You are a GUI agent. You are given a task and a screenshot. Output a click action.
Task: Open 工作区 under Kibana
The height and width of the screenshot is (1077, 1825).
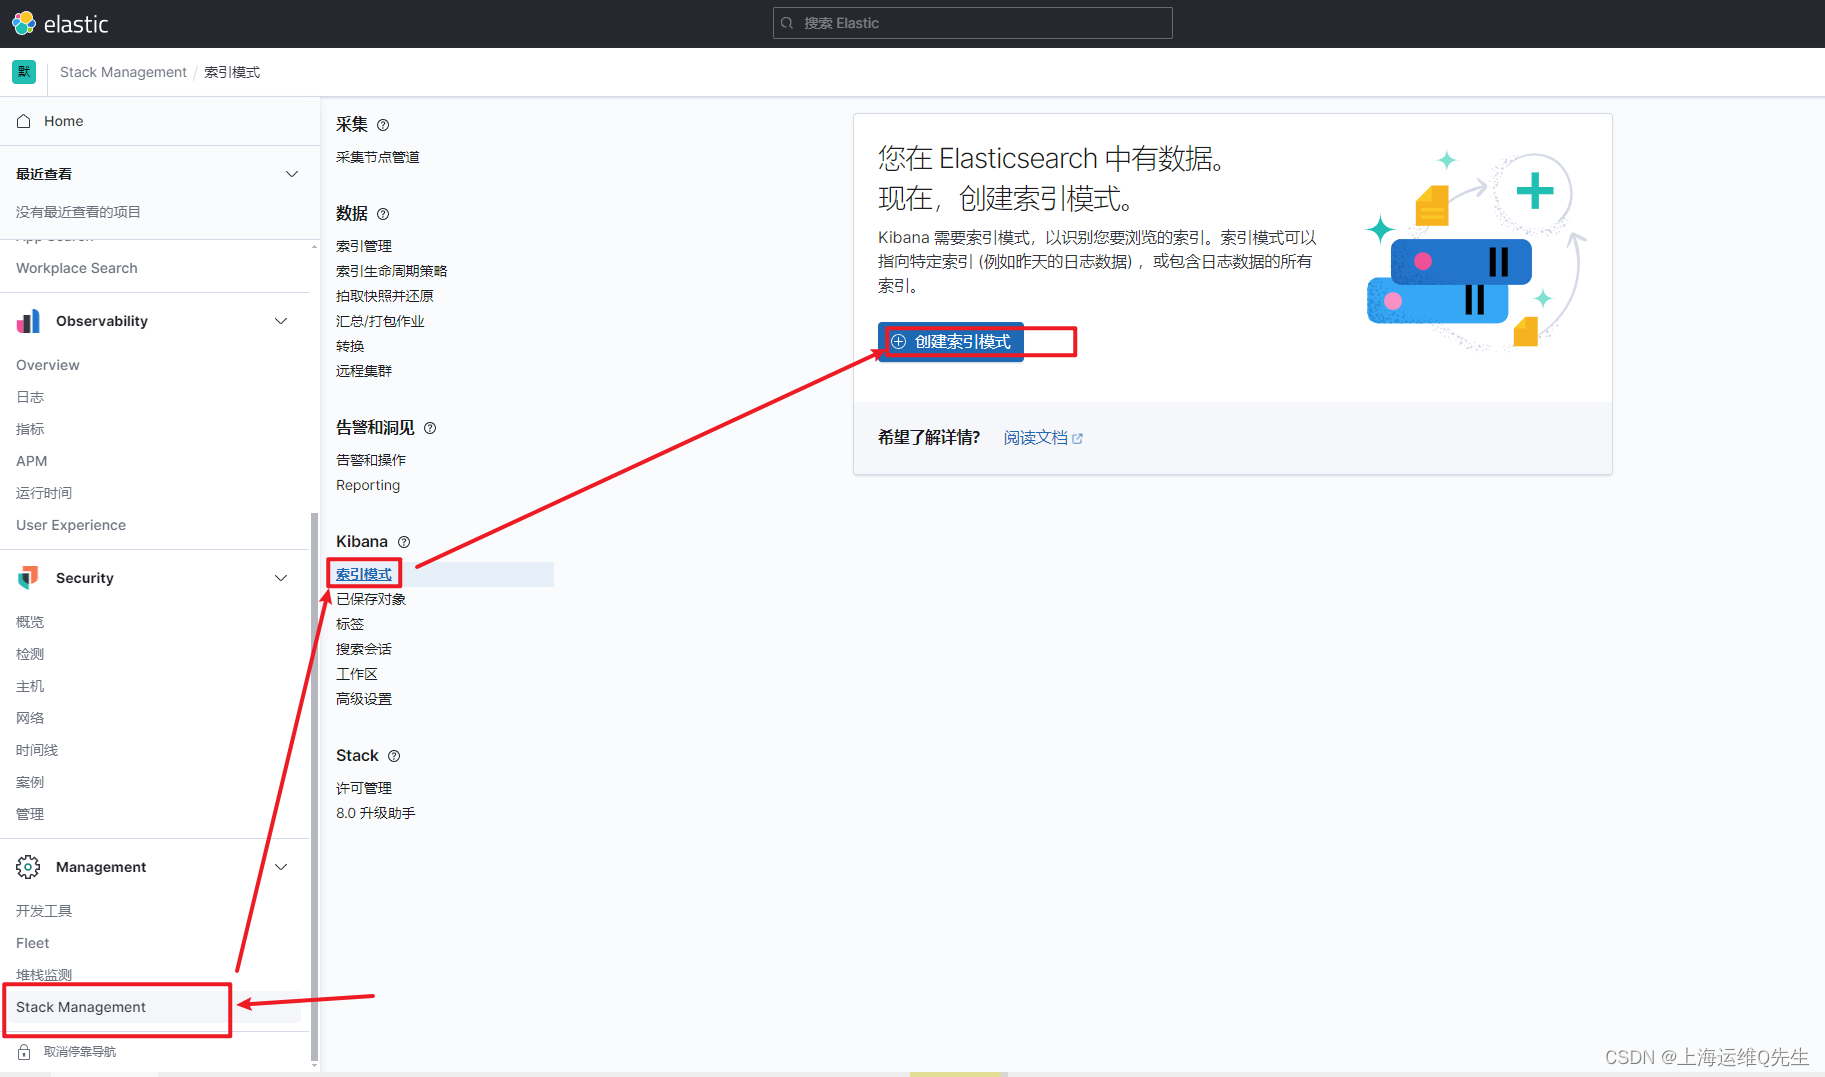pyautogui.click(x=357, y=674)
